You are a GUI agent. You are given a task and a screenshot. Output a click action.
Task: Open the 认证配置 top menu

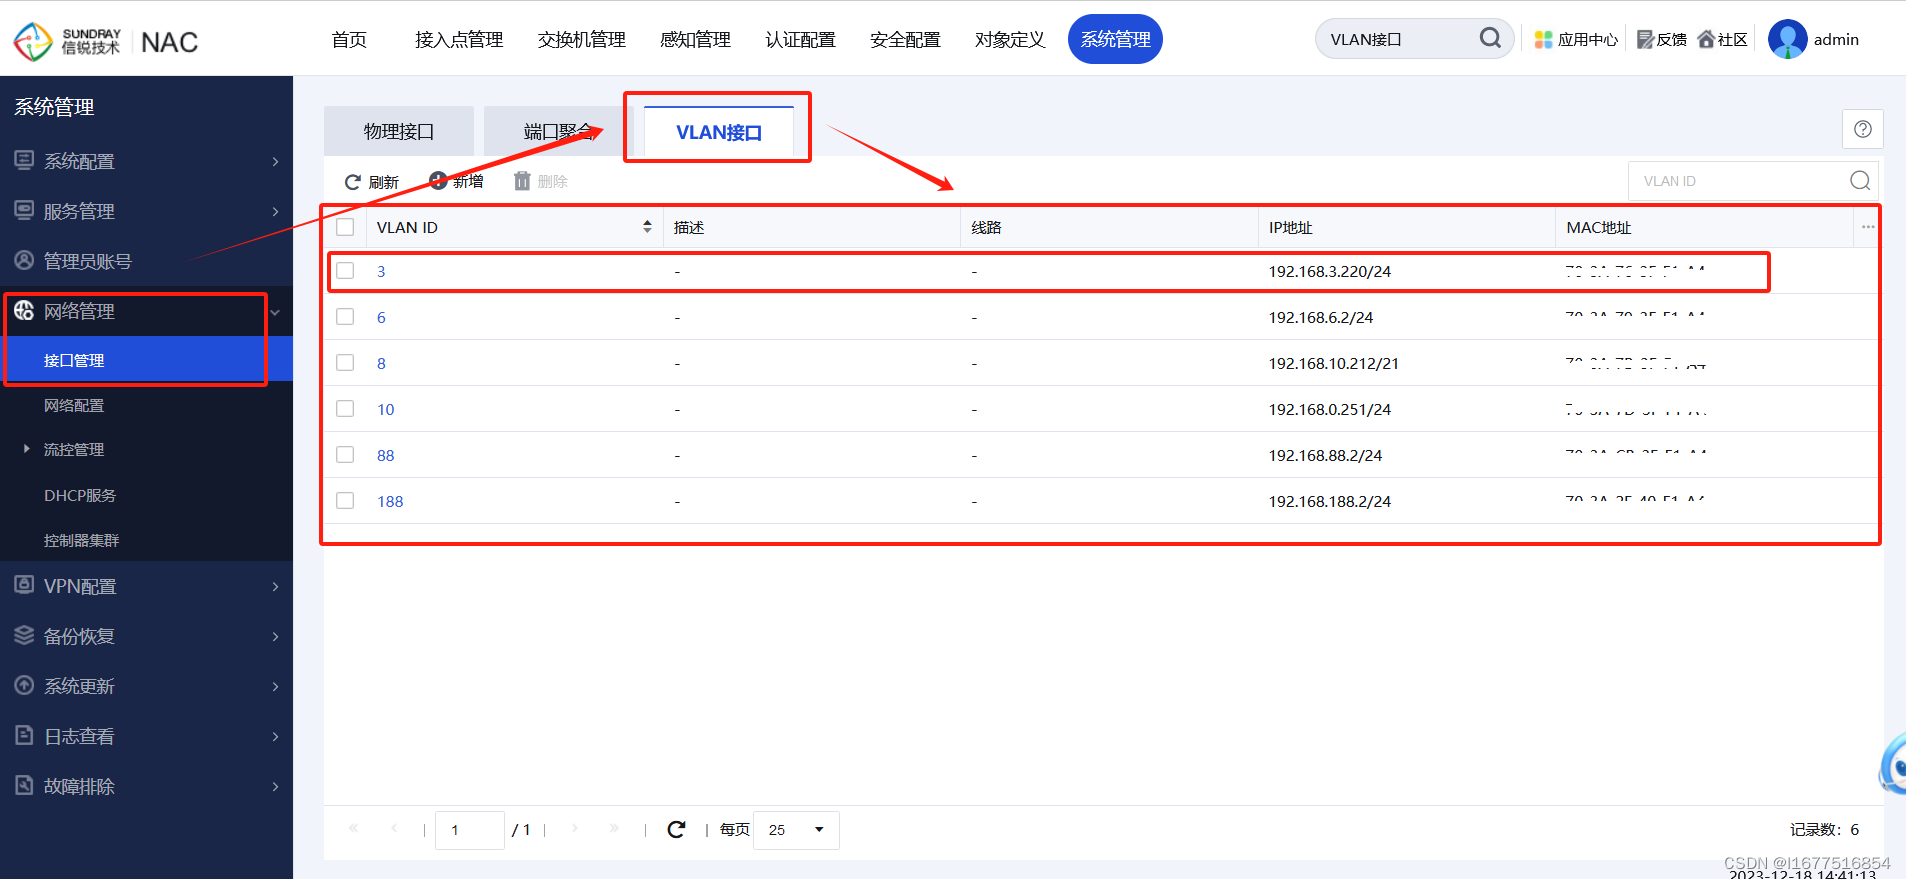click(800, 39)
